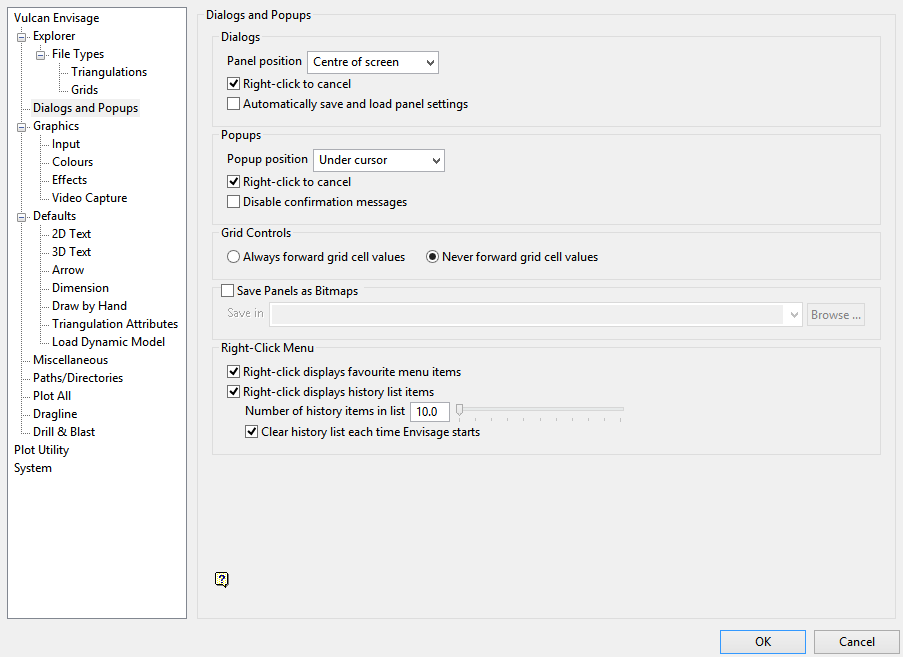Select Drill & Blast in the tree
The height and width of the screenshot is (657, 903).
[64, 431]
